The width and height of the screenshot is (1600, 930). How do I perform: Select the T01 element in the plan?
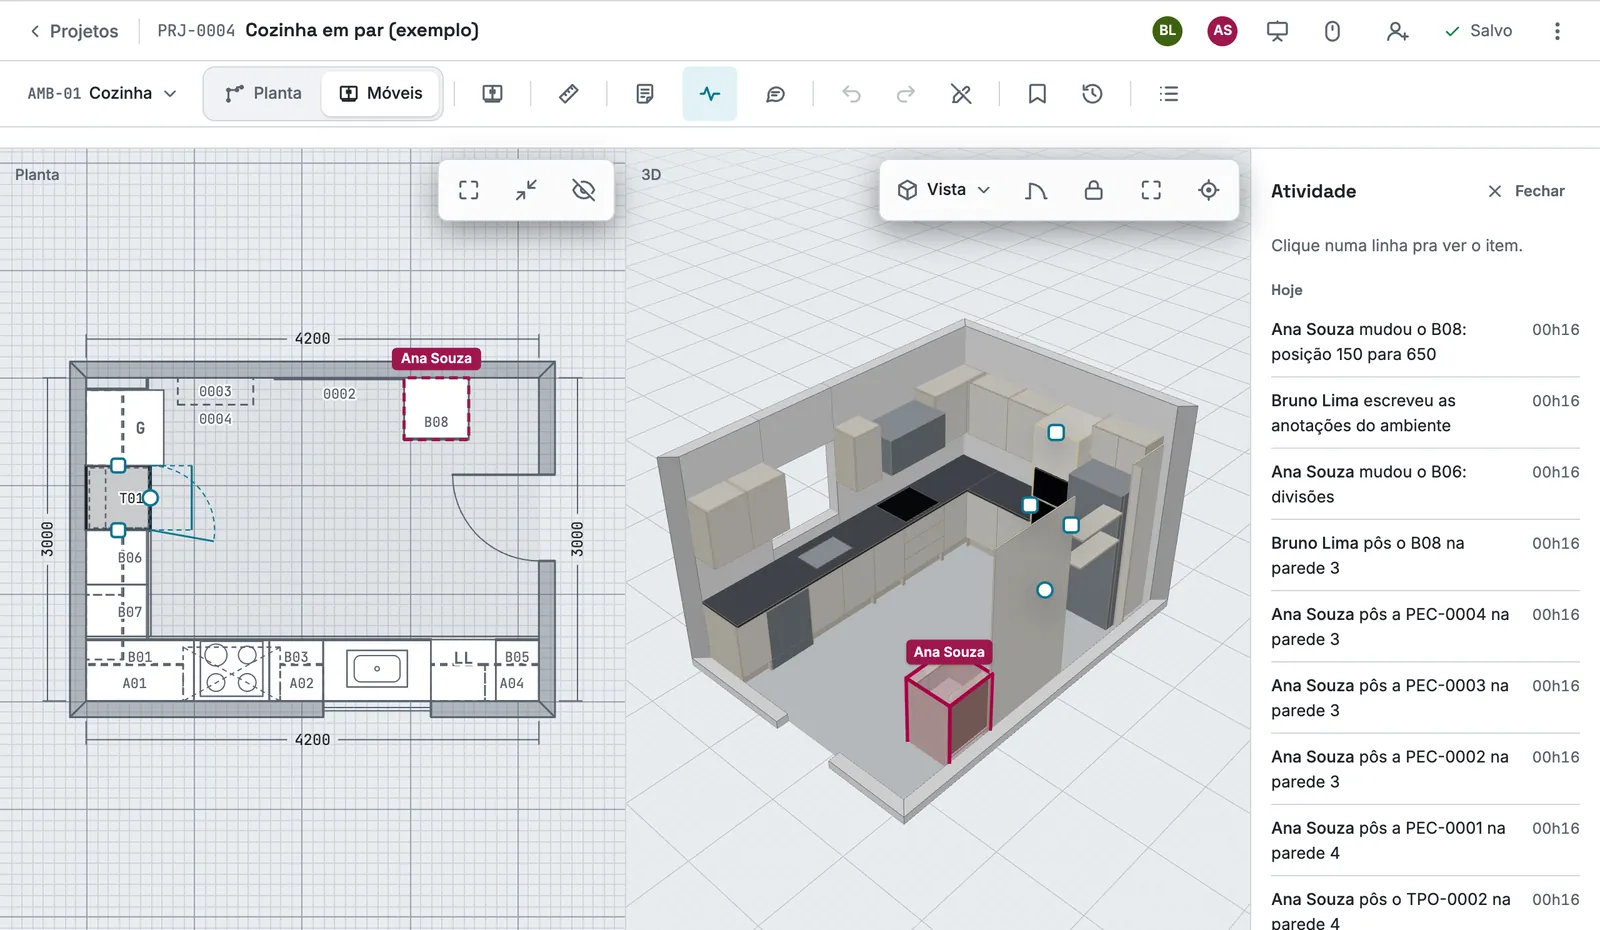point(120,497)
